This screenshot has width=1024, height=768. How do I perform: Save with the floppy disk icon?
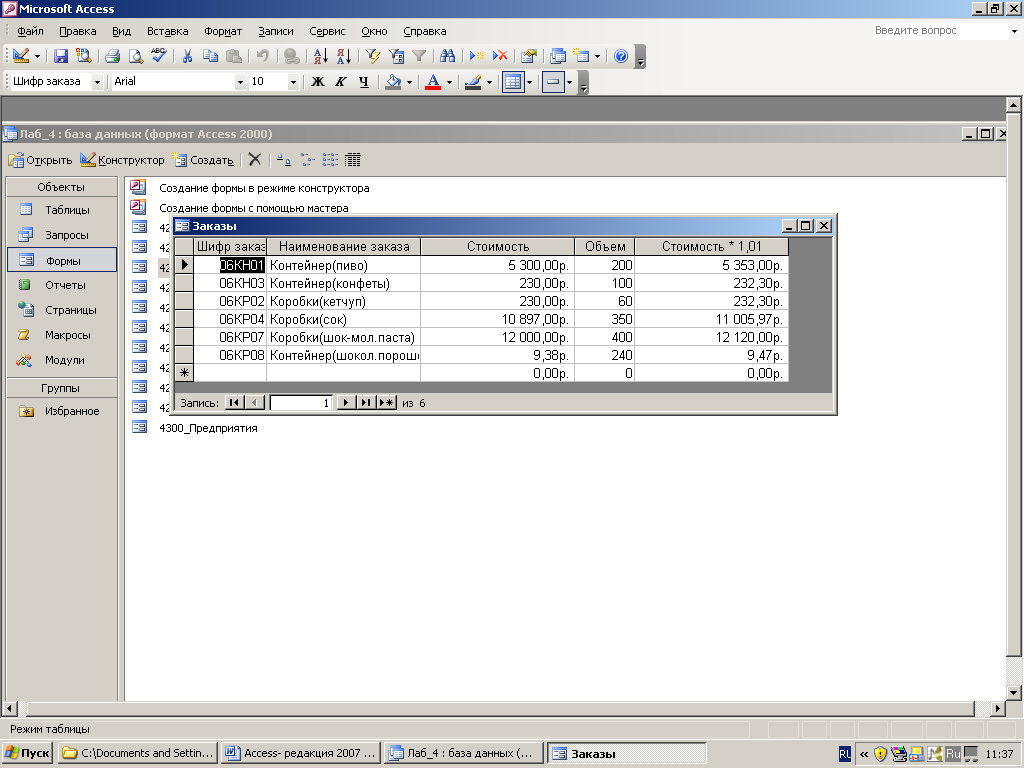tap(61, 56)
